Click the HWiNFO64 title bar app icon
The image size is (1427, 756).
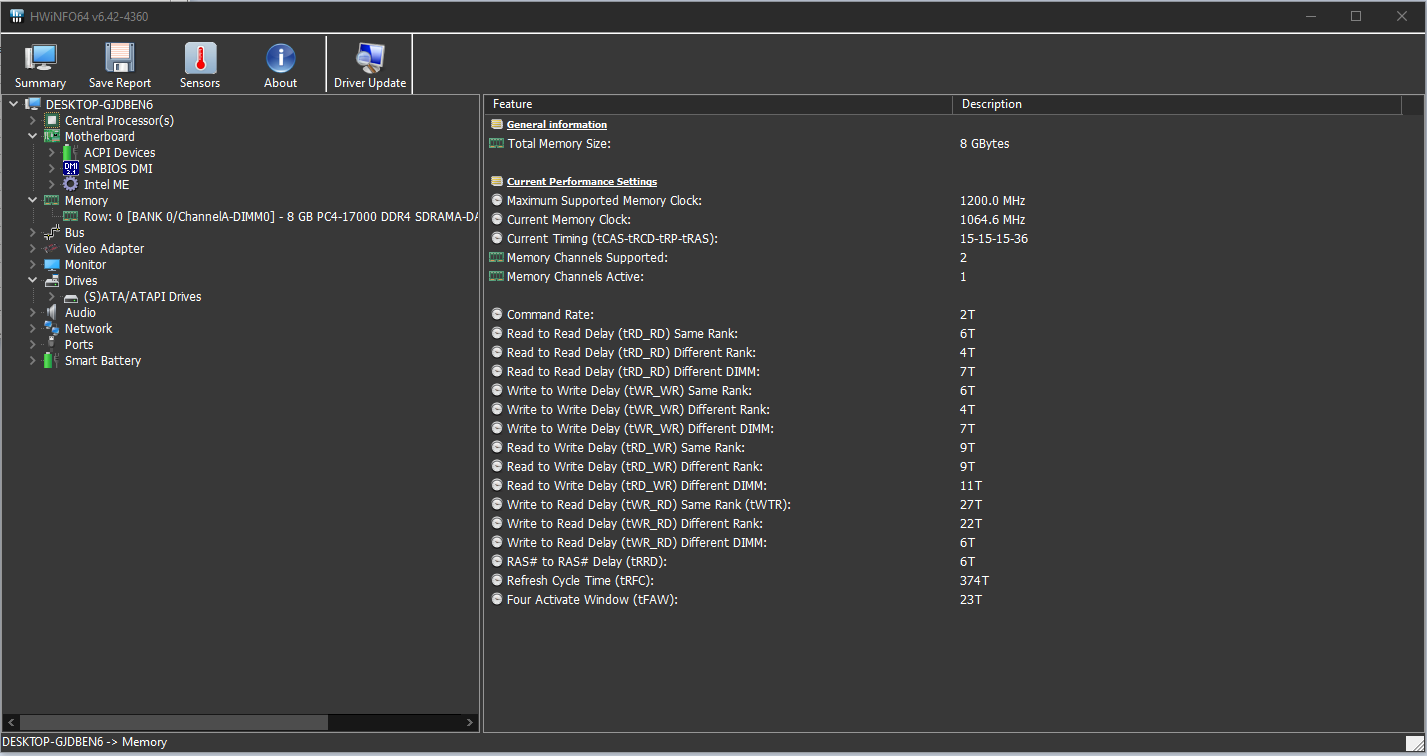click(x=17, y=16)
